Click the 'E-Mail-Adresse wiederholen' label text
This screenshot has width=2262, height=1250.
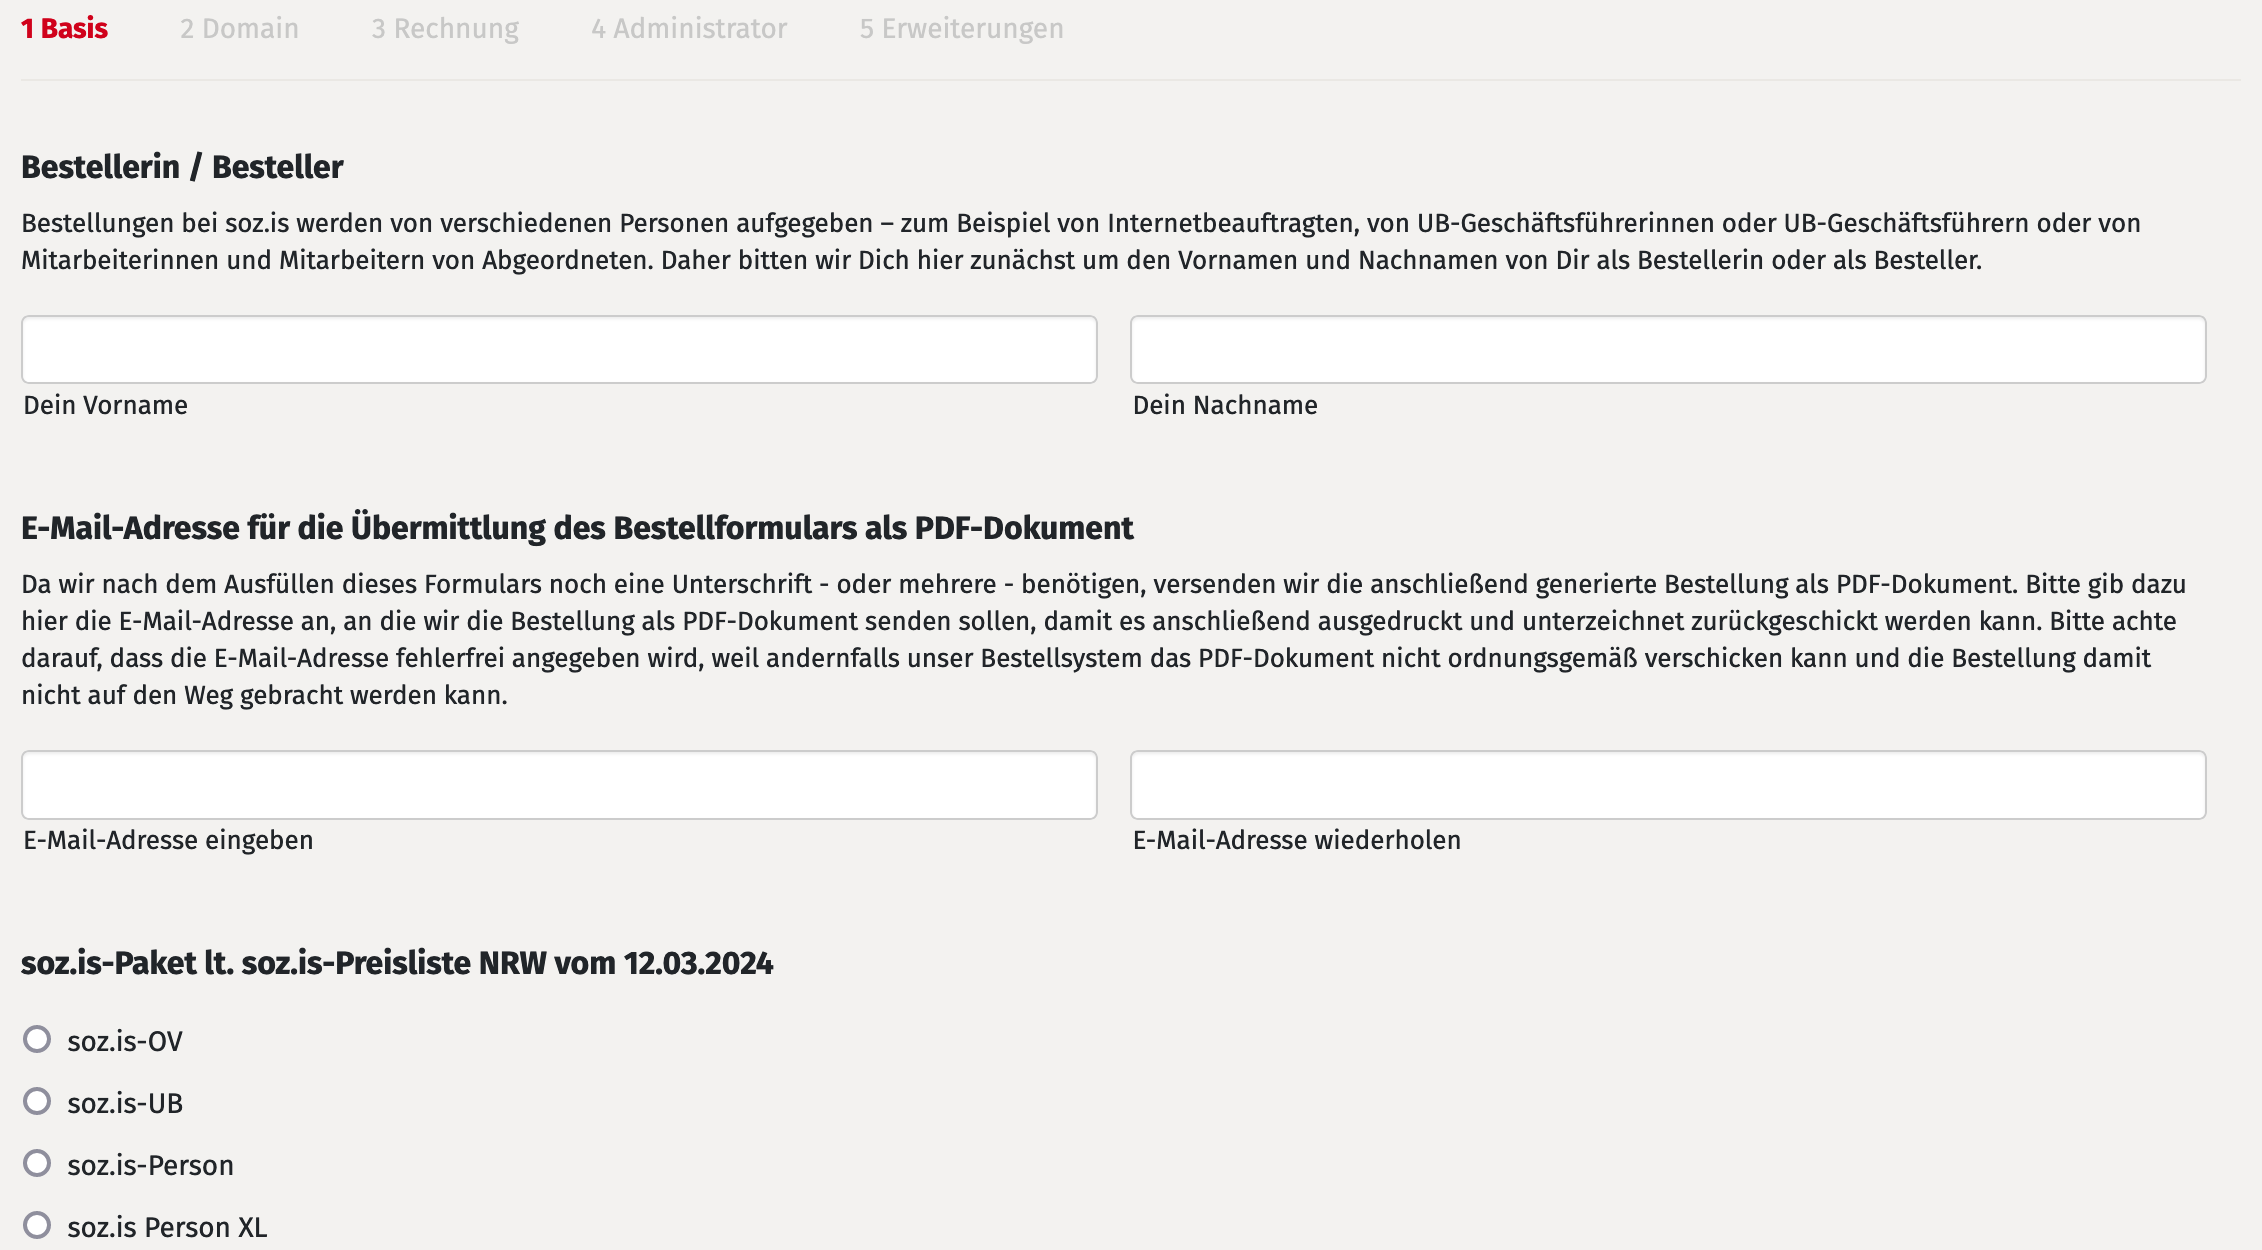point(1296,840)
